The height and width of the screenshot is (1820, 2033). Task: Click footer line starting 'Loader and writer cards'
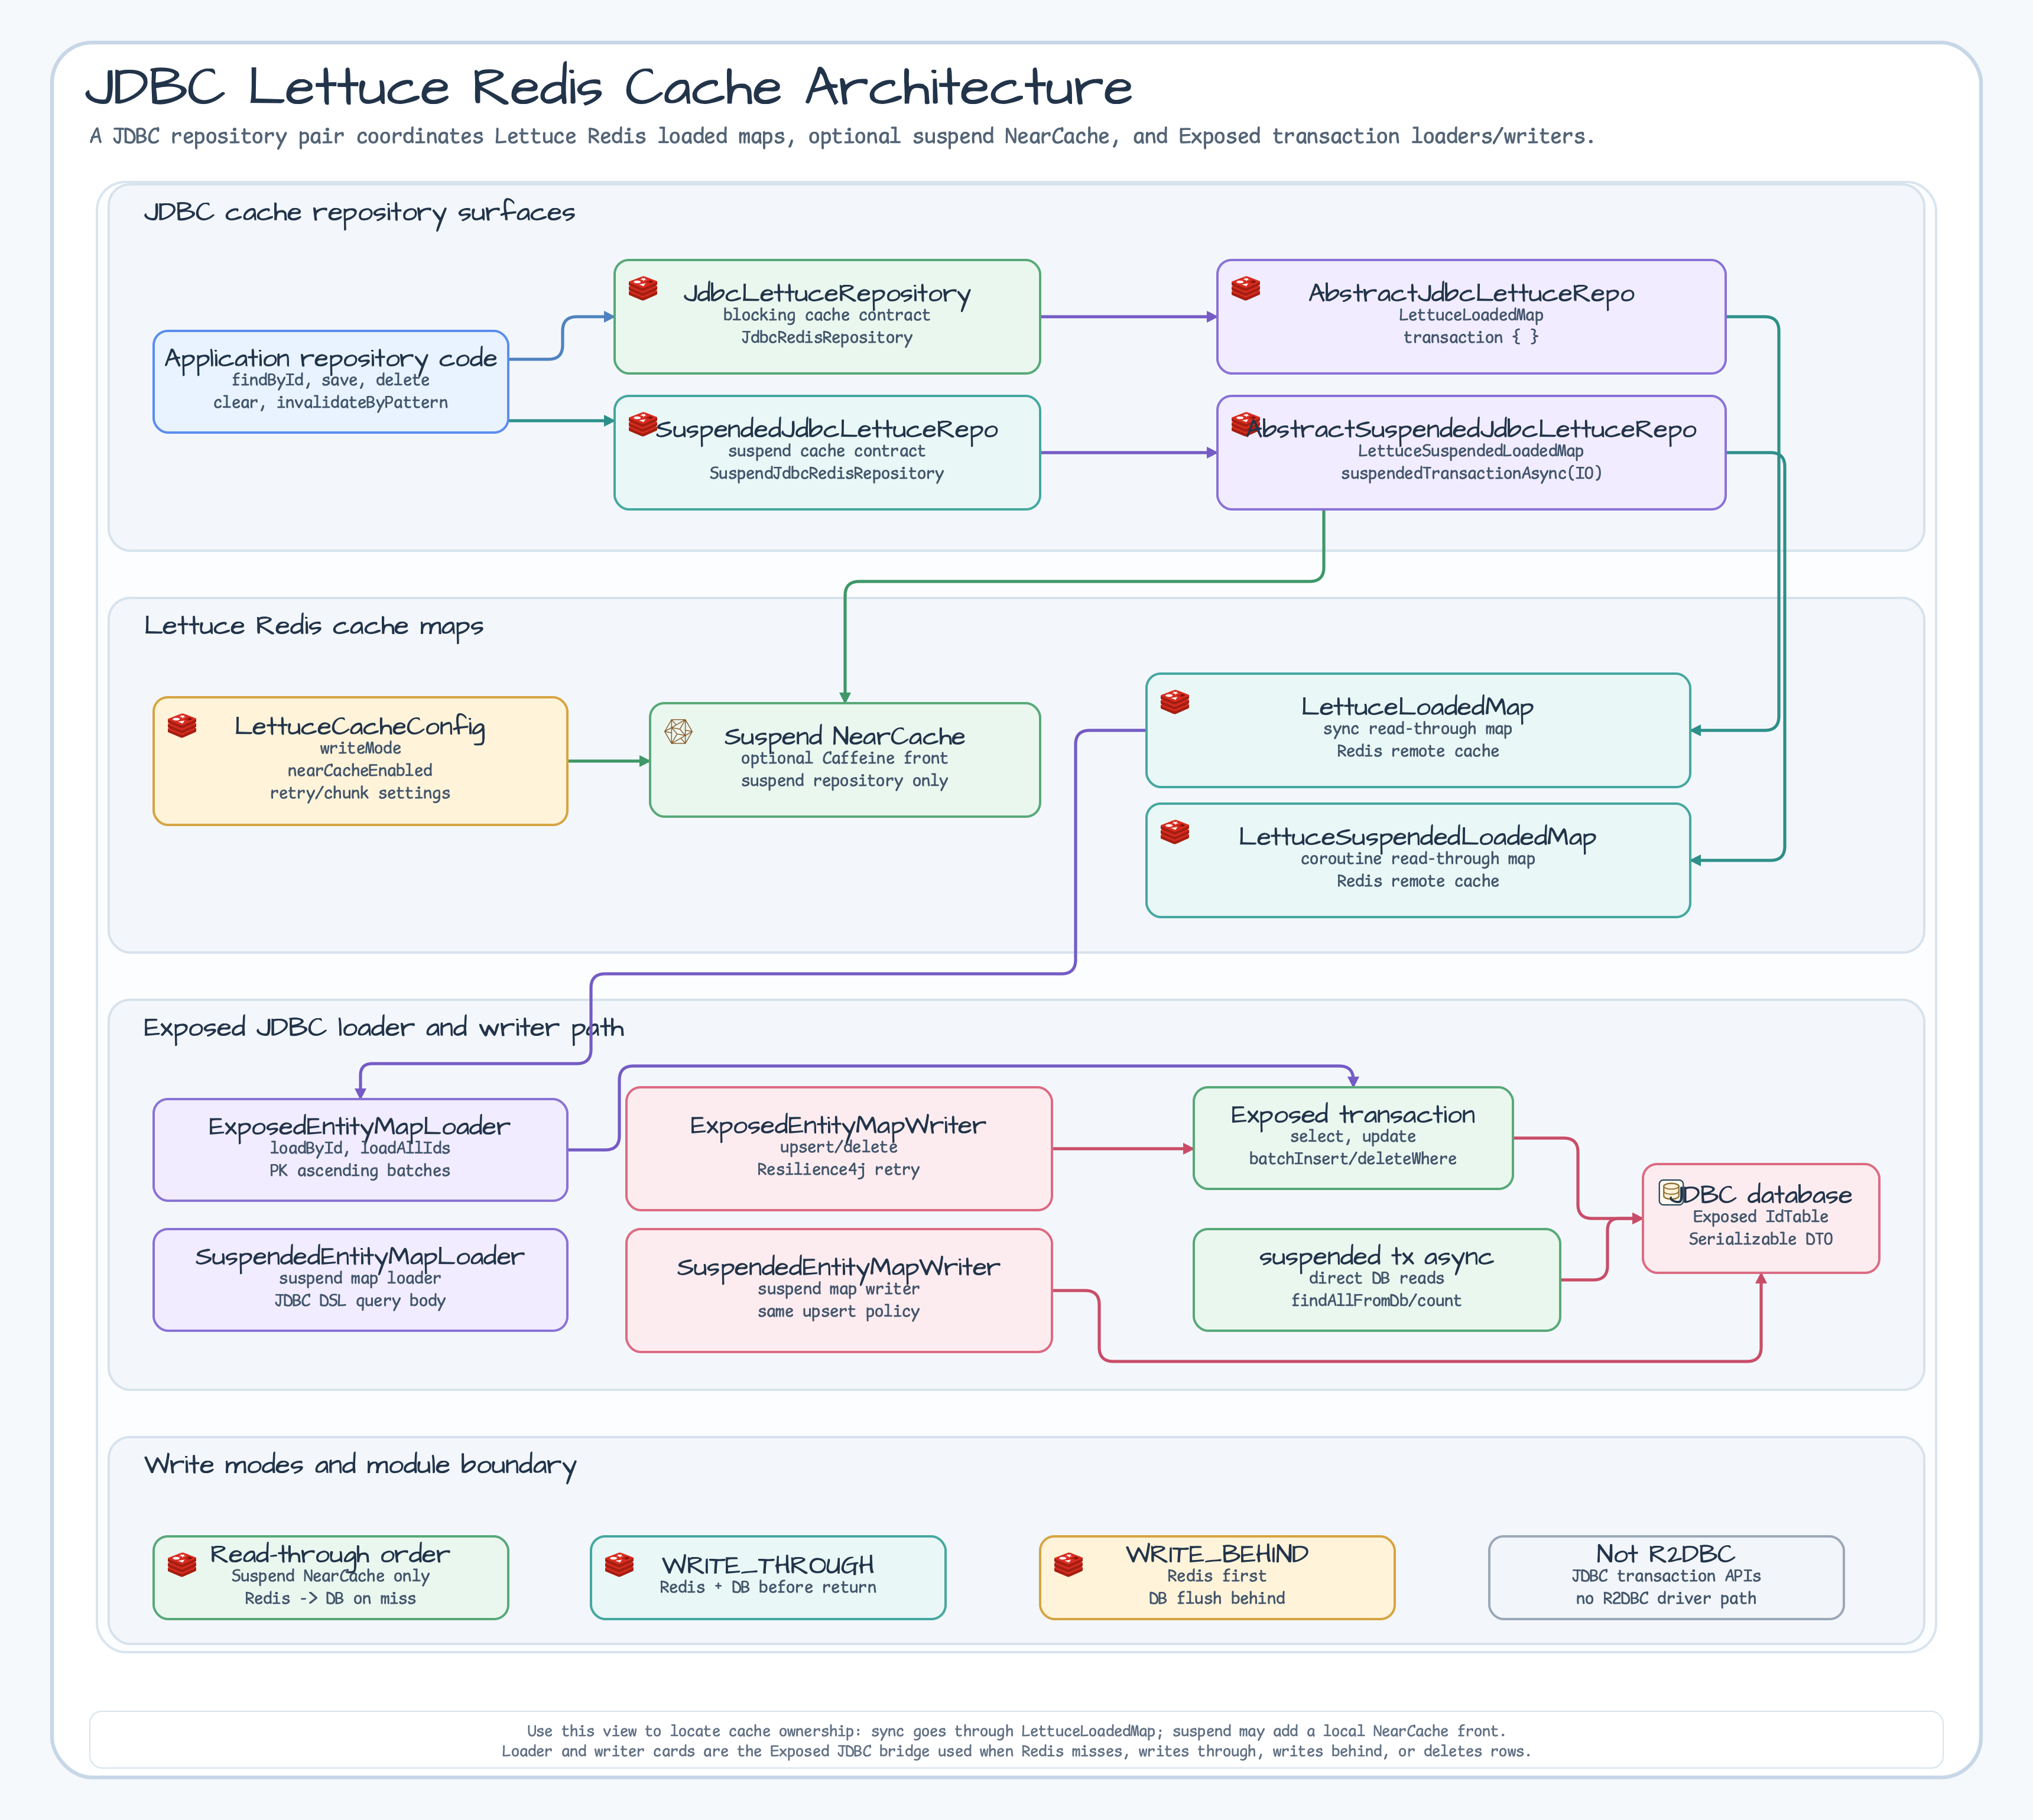pyautogui.click(x=1016, y=1751)
